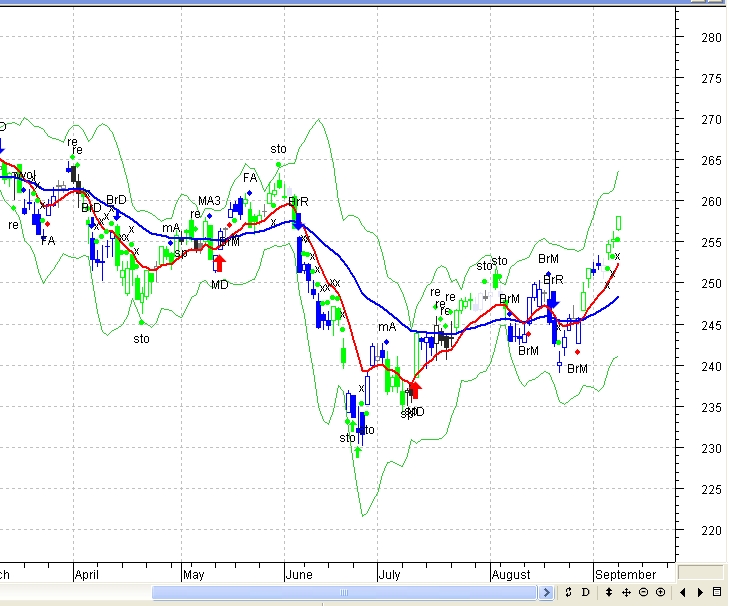Click the 'September' month axis label
The height and width of the screenshot is (606, 729).
pyautogui.click(x=626, y=575)
